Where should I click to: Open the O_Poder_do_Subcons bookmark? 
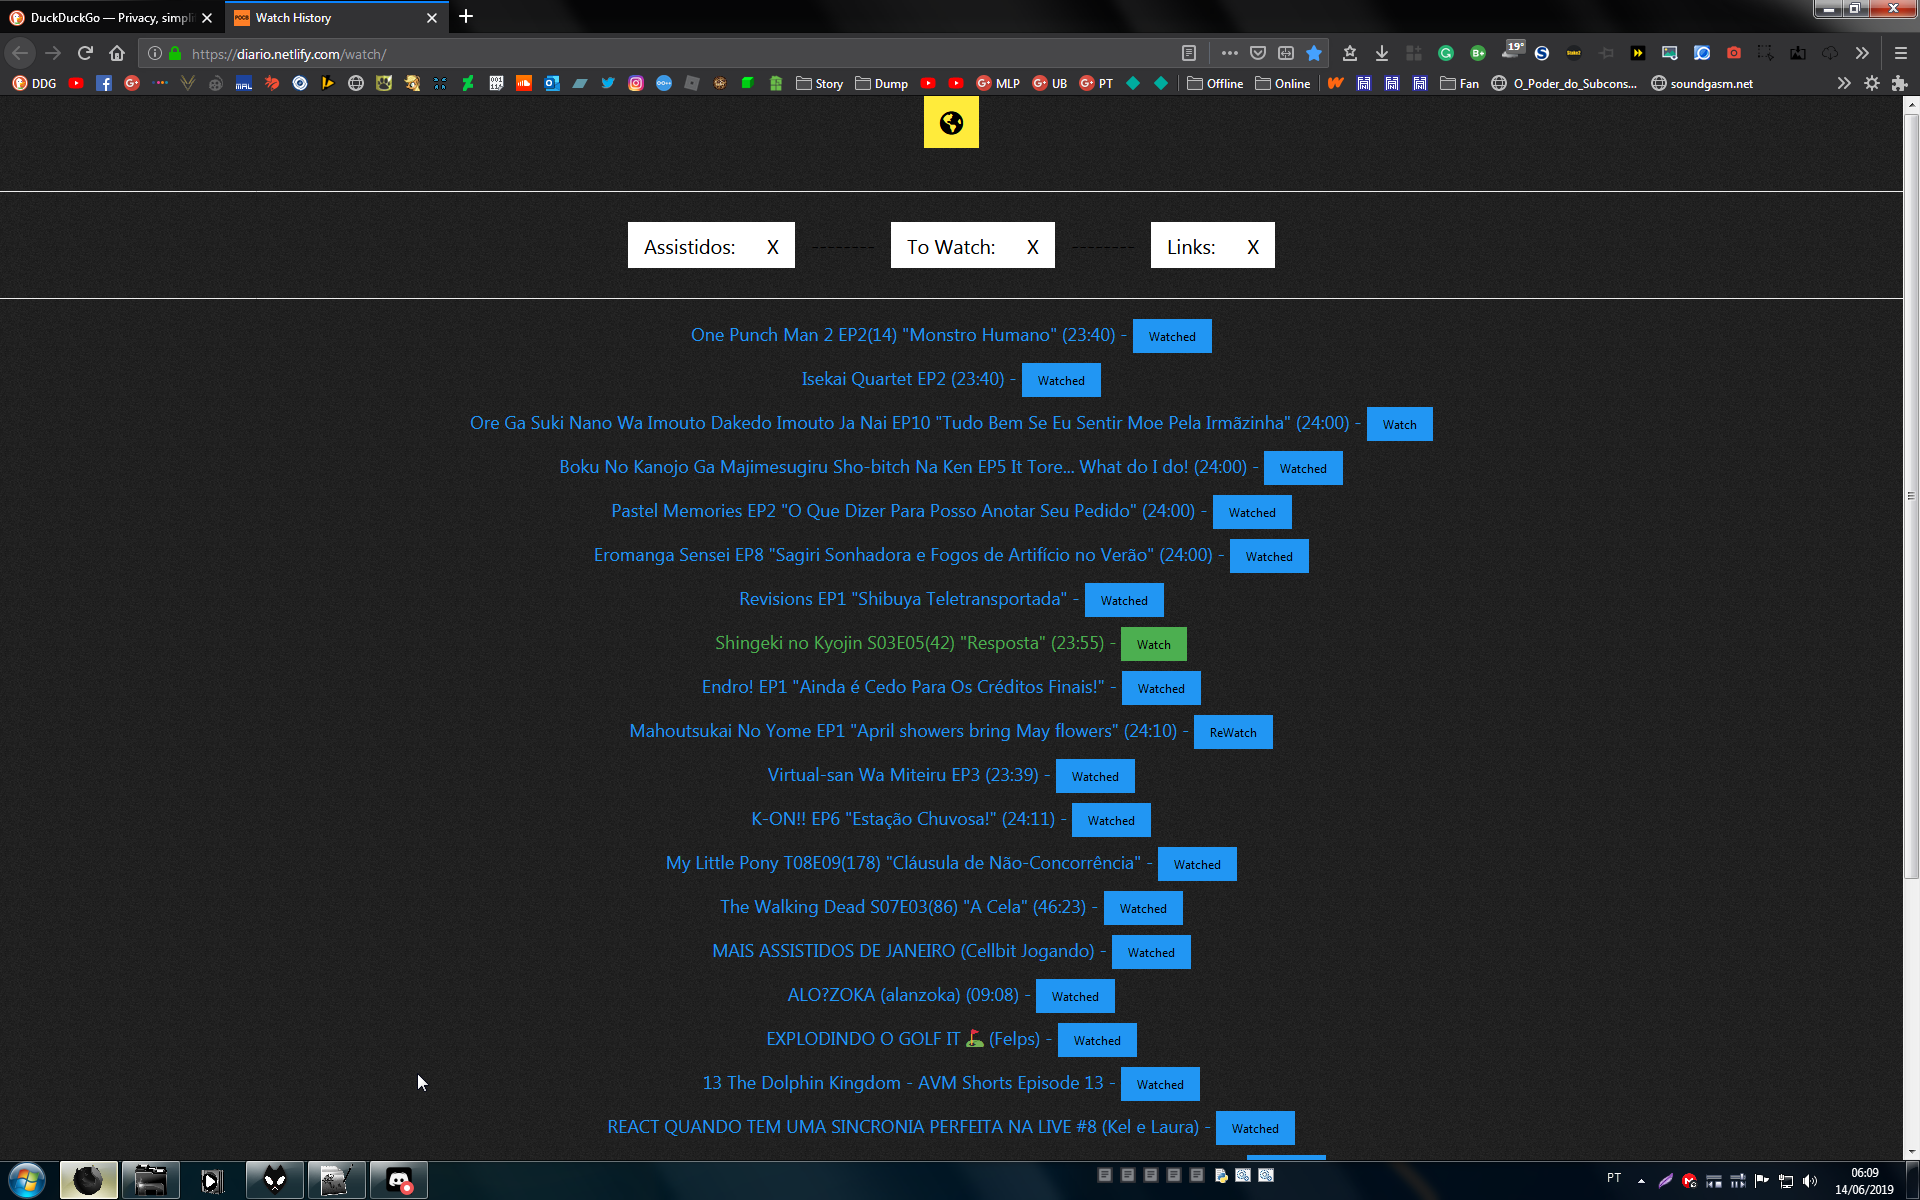pyautogui.click(x=1564, y=83)
